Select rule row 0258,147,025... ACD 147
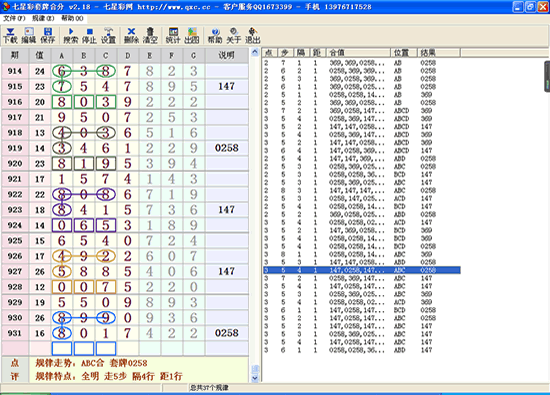This screenshot has height=395, width=550. pos(362,199)
